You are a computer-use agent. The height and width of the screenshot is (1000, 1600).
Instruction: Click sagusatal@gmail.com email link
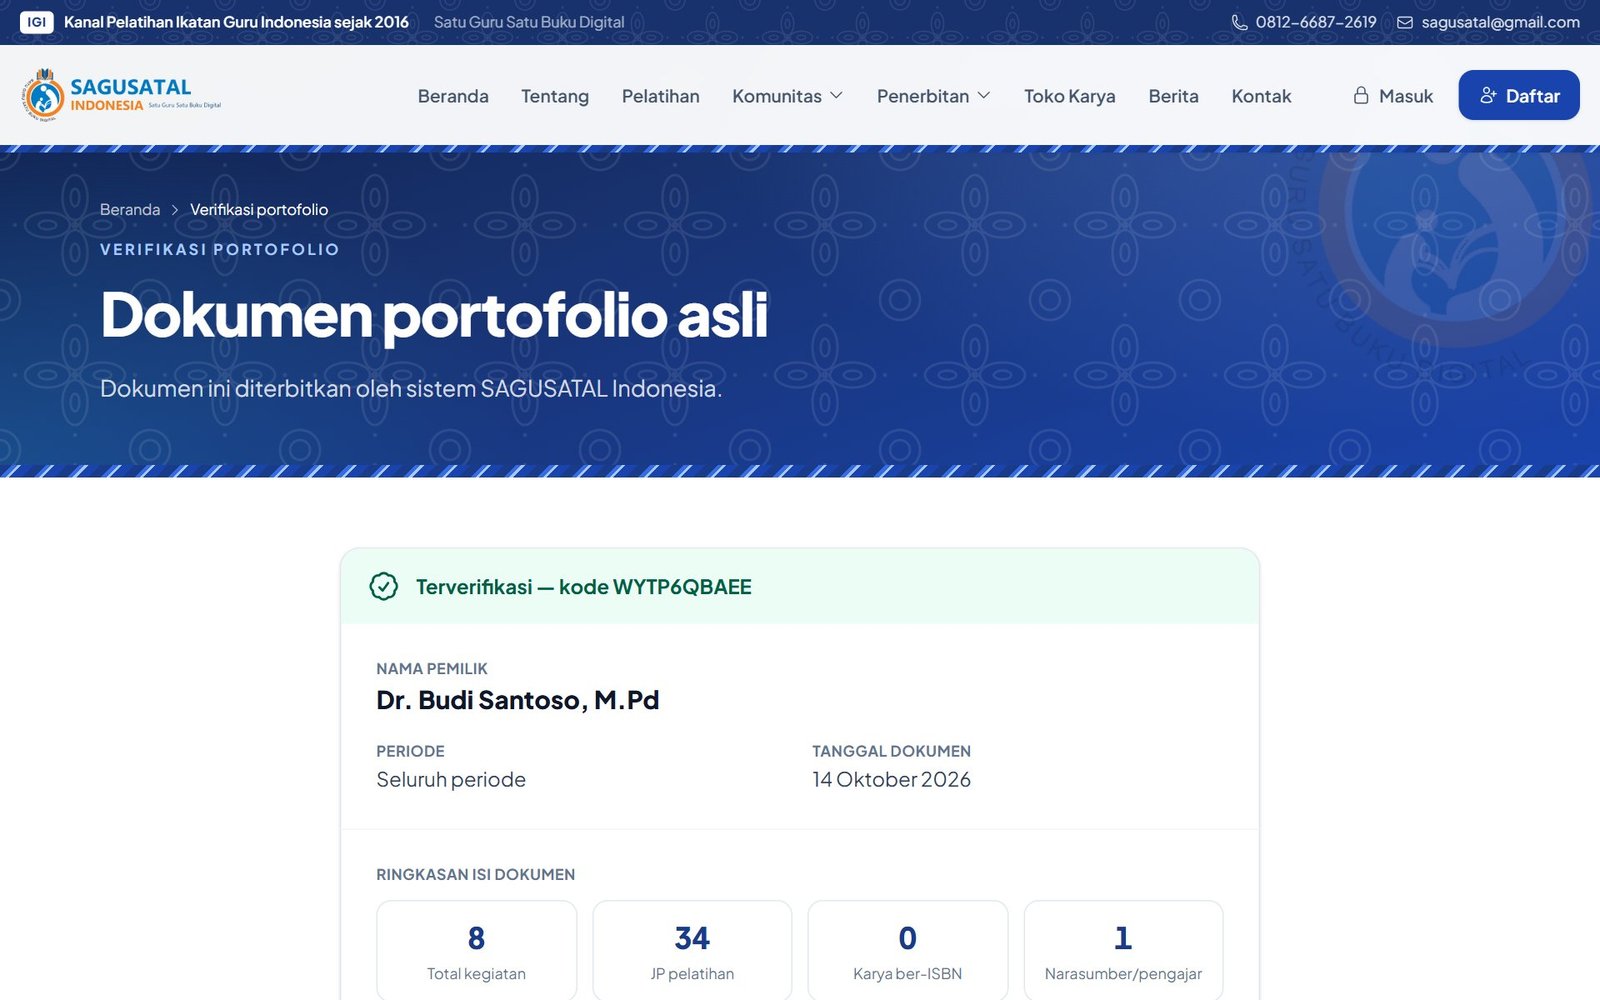pyautogui.click(x=1501, y=22)
